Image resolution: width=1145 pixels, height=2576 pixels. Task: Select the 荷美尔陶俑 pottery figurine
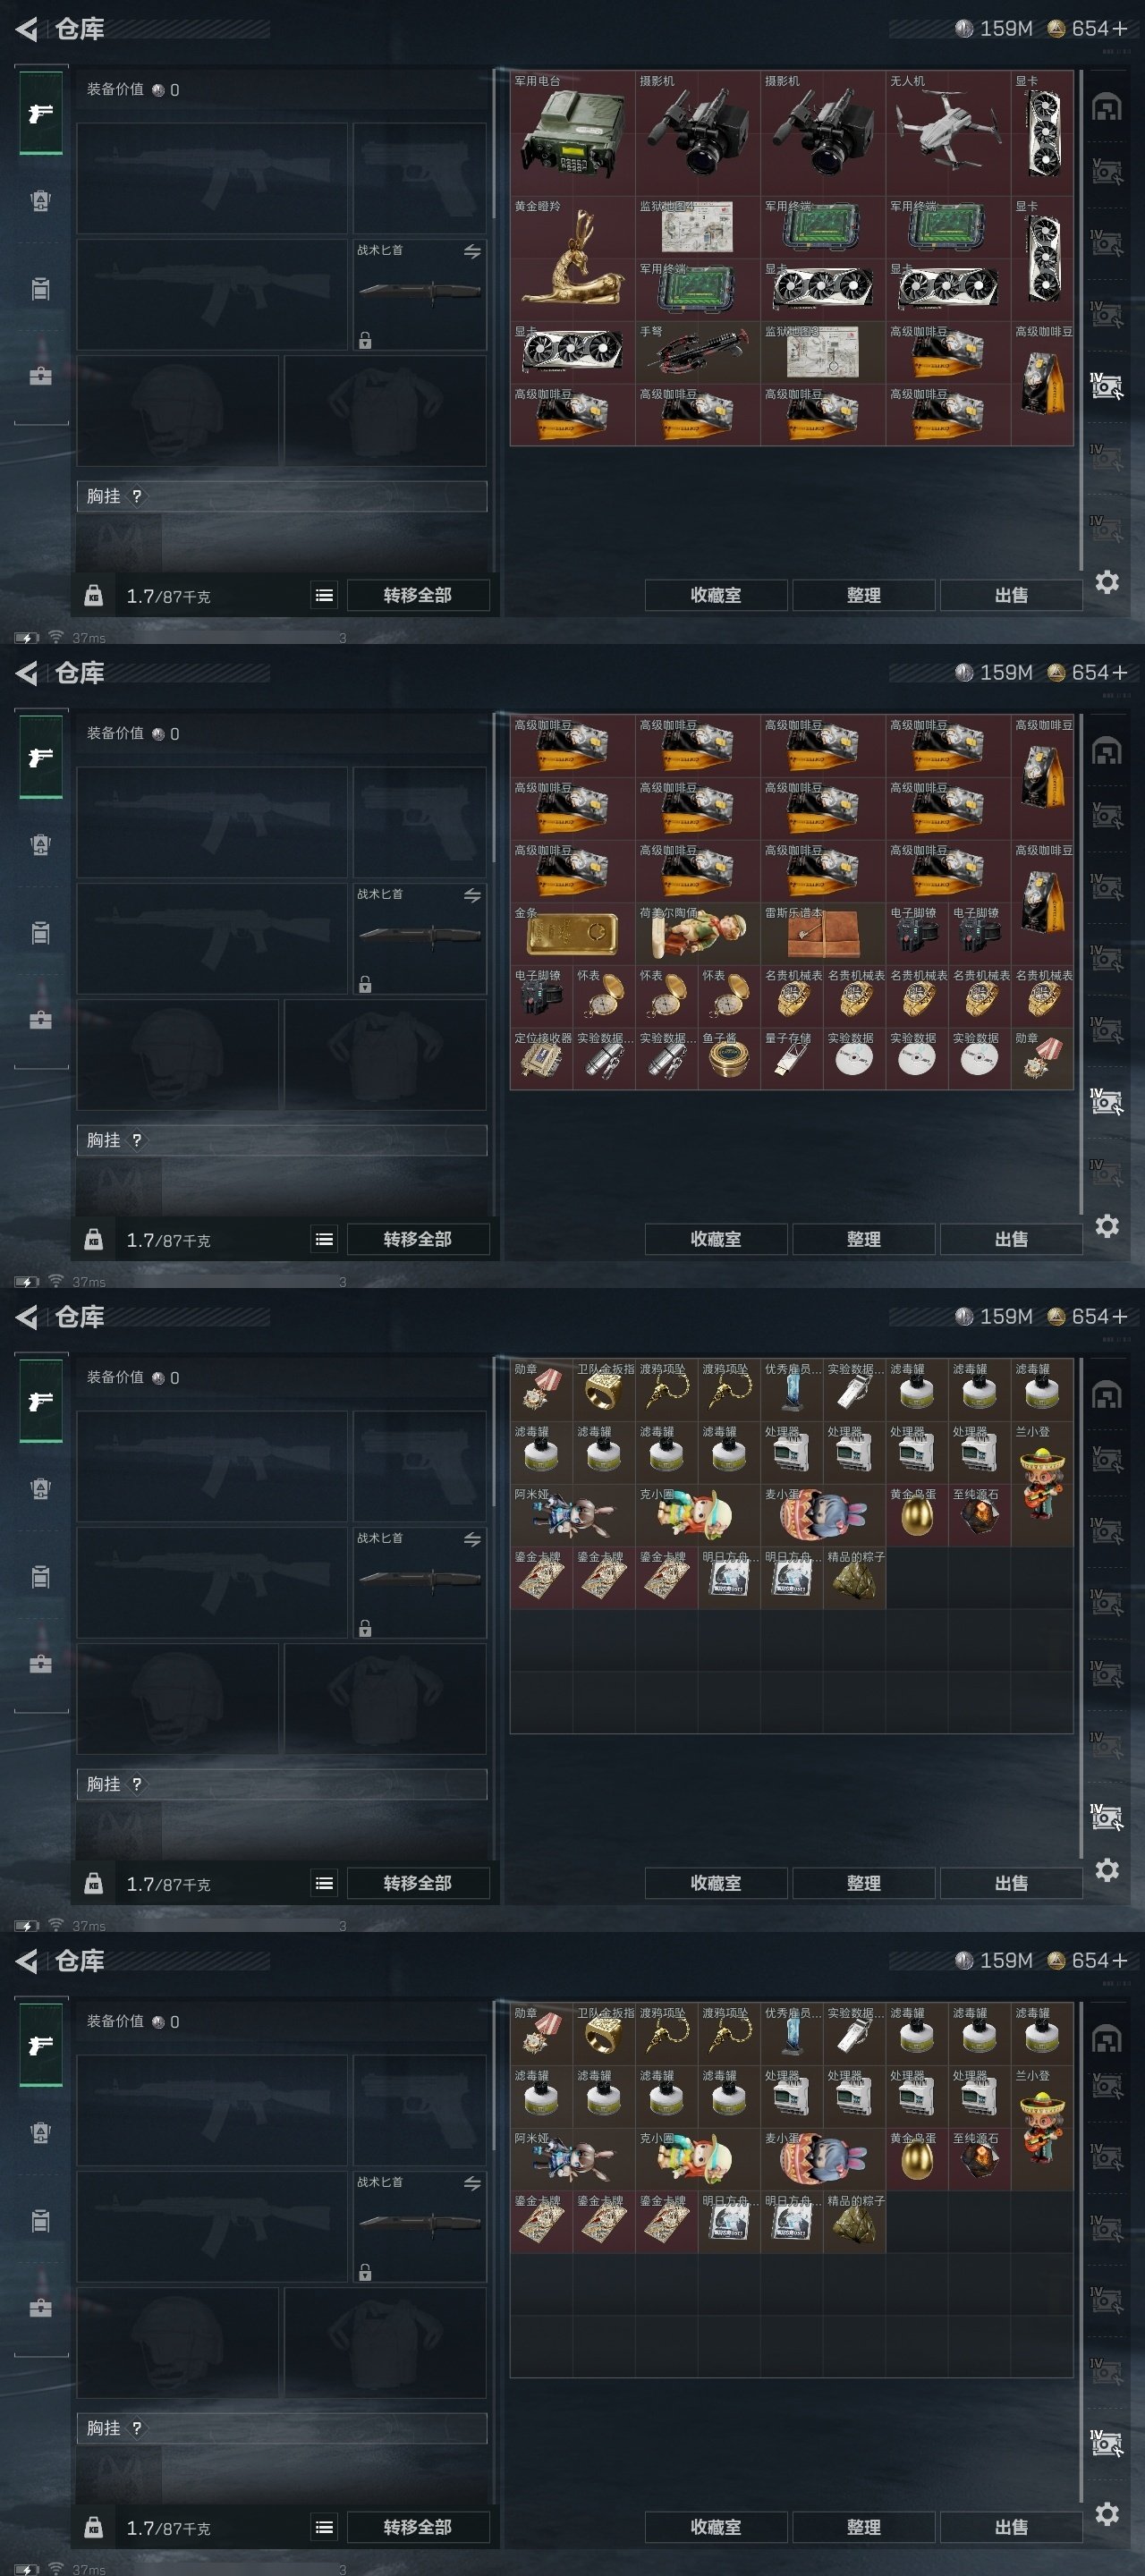(x=698, y=933)
